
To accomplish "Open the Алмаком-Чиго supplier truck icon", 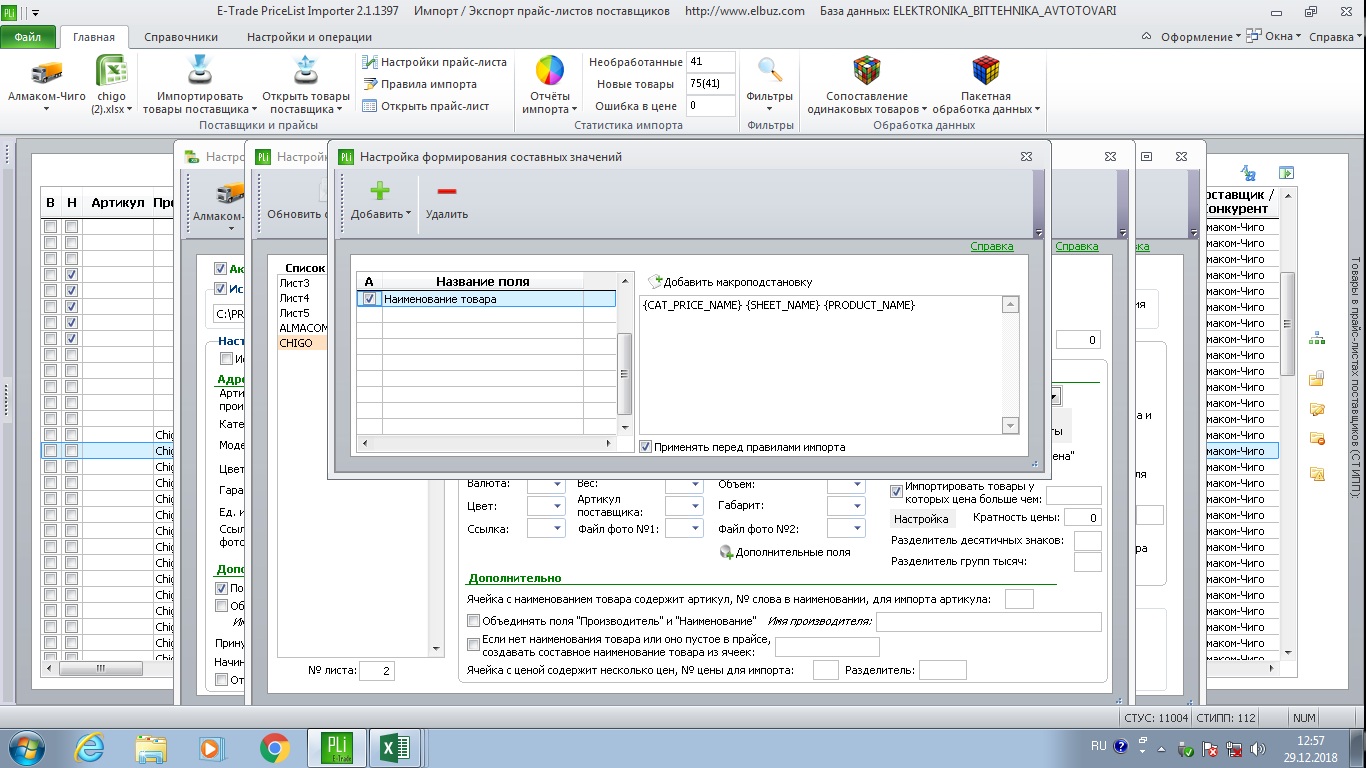I will click(x=46, y=72).
